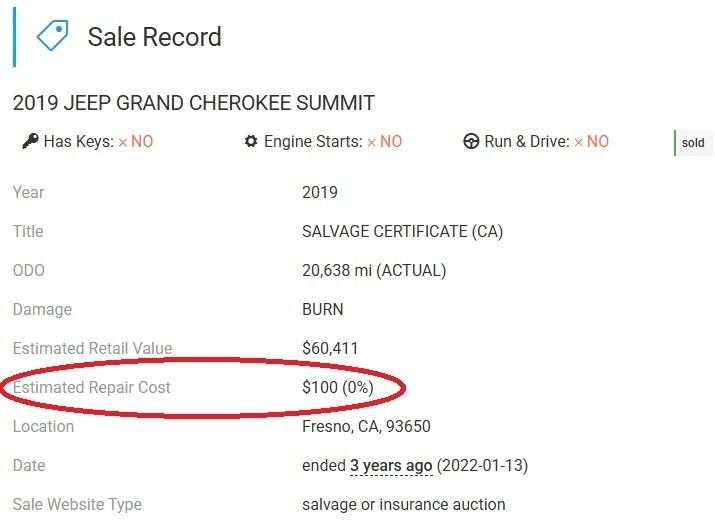The width and height of the screenshot is (715, 524).
Task: Click the key icon beside Has Keys
Action: (29, 142)
